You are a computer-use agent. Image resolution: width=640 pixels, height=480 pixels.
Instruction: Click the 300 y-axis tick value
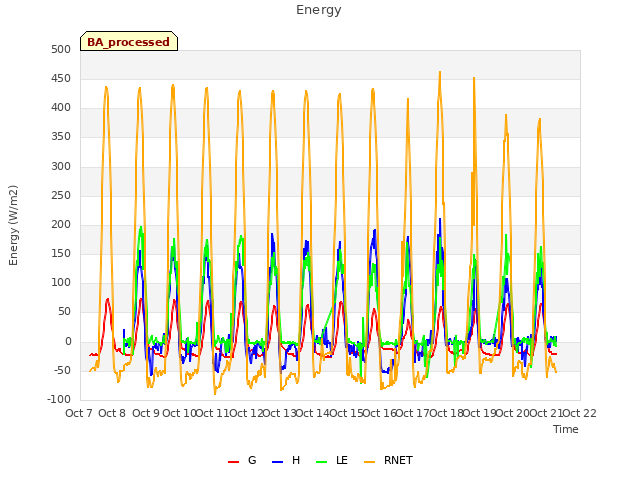61,166
